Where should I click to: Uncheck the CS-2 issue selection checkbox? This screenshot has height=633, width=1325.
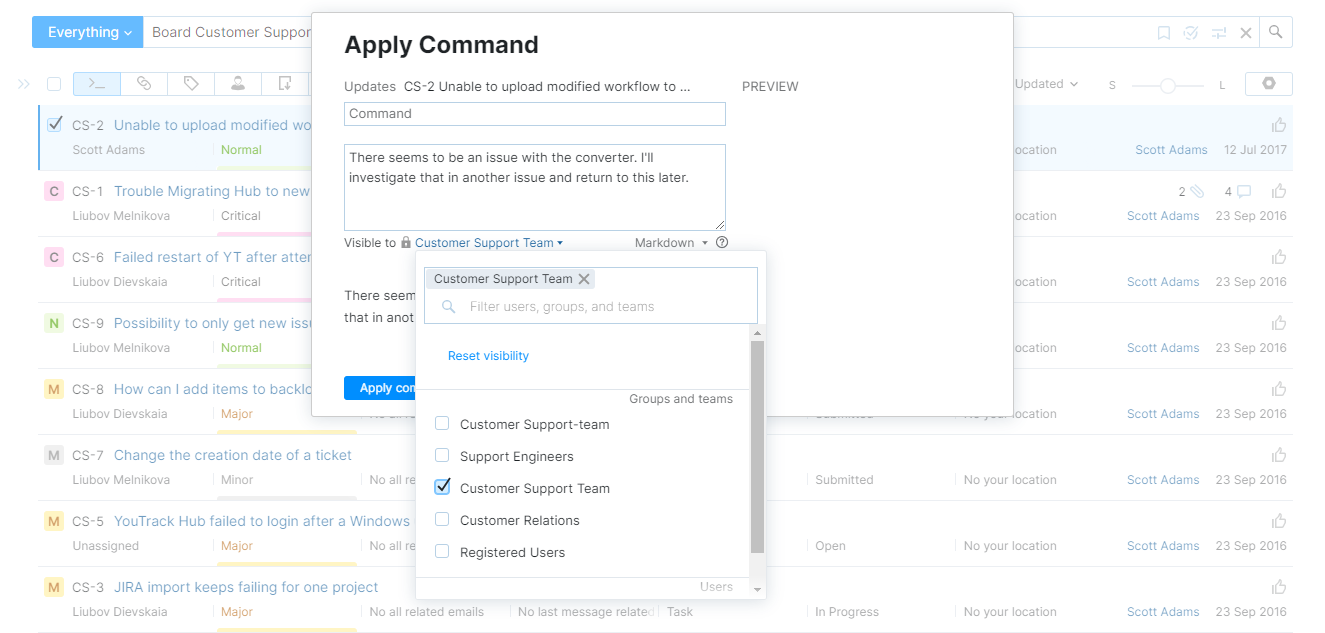click(54, 124)
